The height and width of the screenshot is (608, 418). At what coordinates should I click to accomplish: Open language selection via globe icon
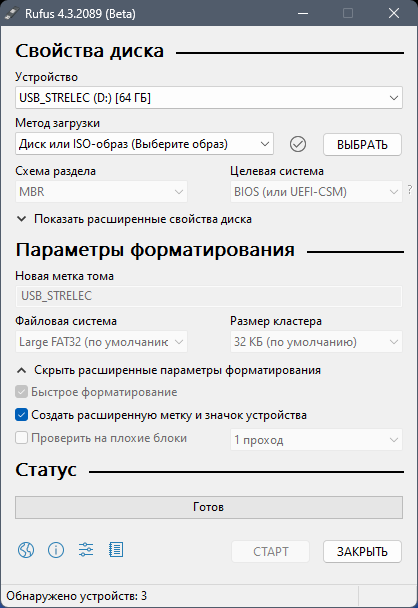26,550
